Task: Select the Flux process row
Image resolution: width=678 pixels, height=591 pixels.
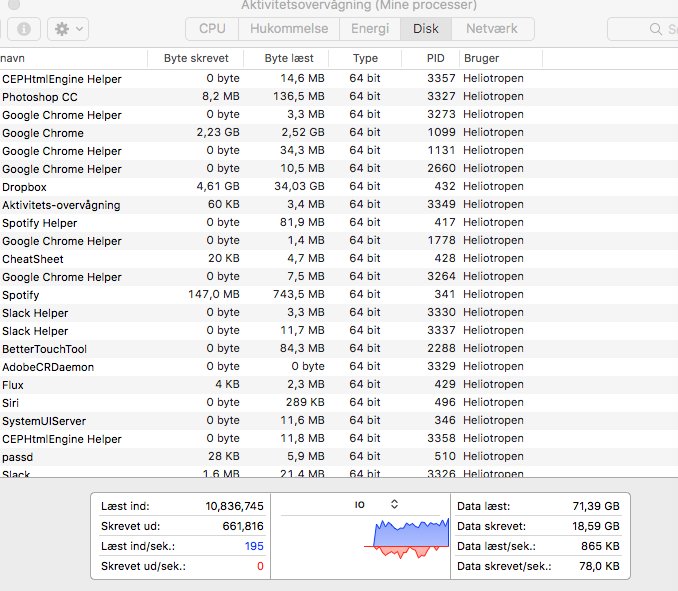Action: (339, 385)
